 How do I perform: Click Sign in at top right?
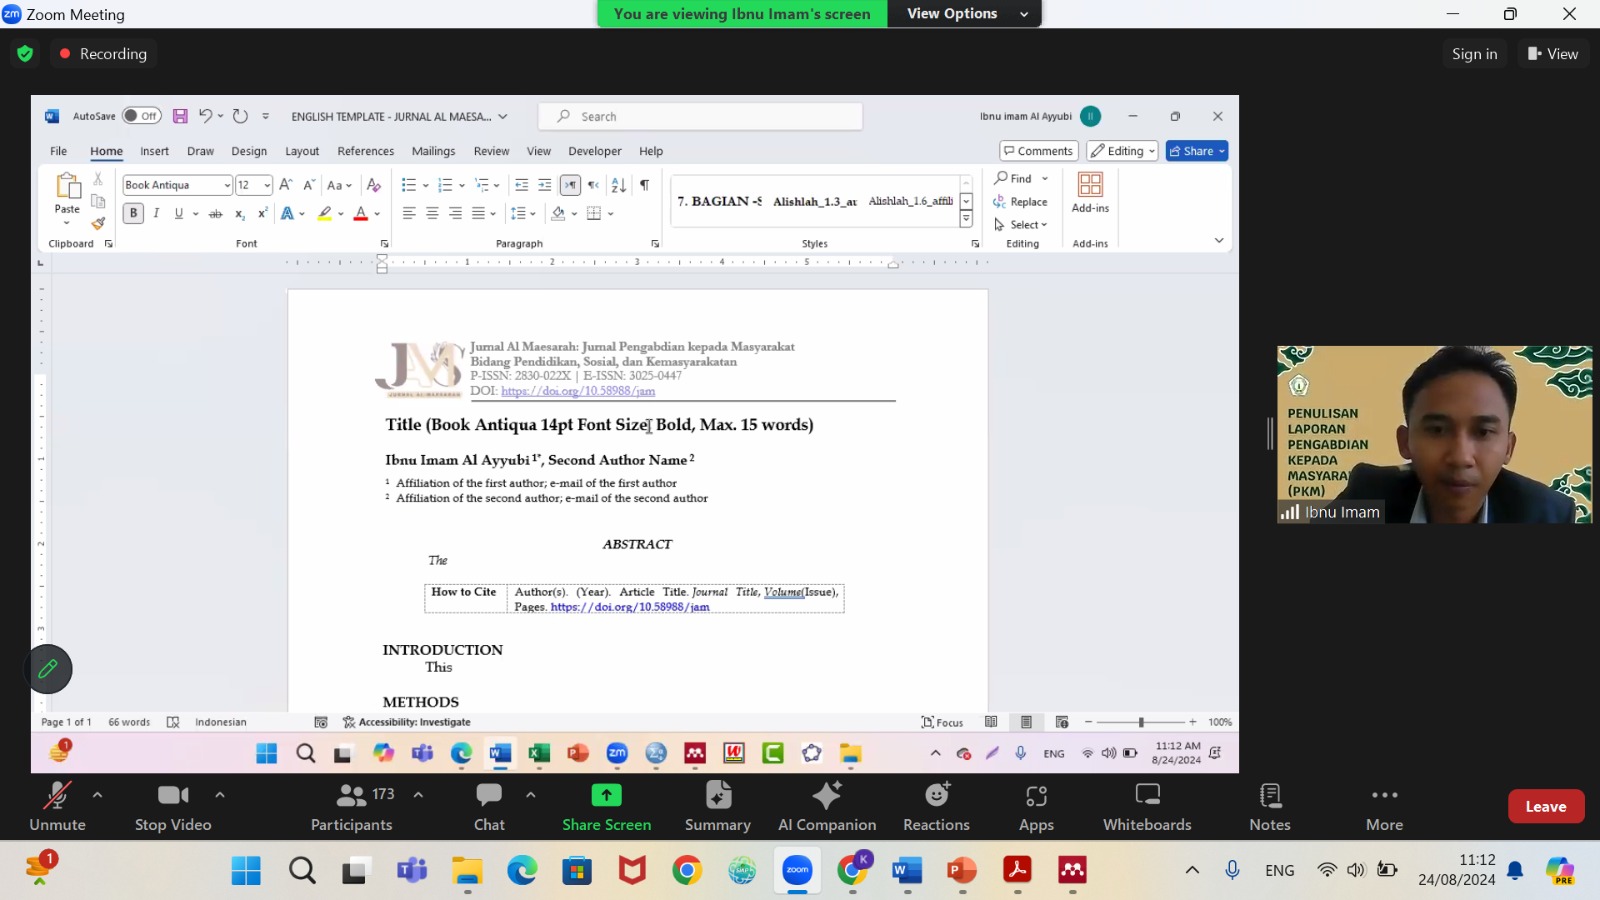pyautogui.click(x=1474, y=54)
